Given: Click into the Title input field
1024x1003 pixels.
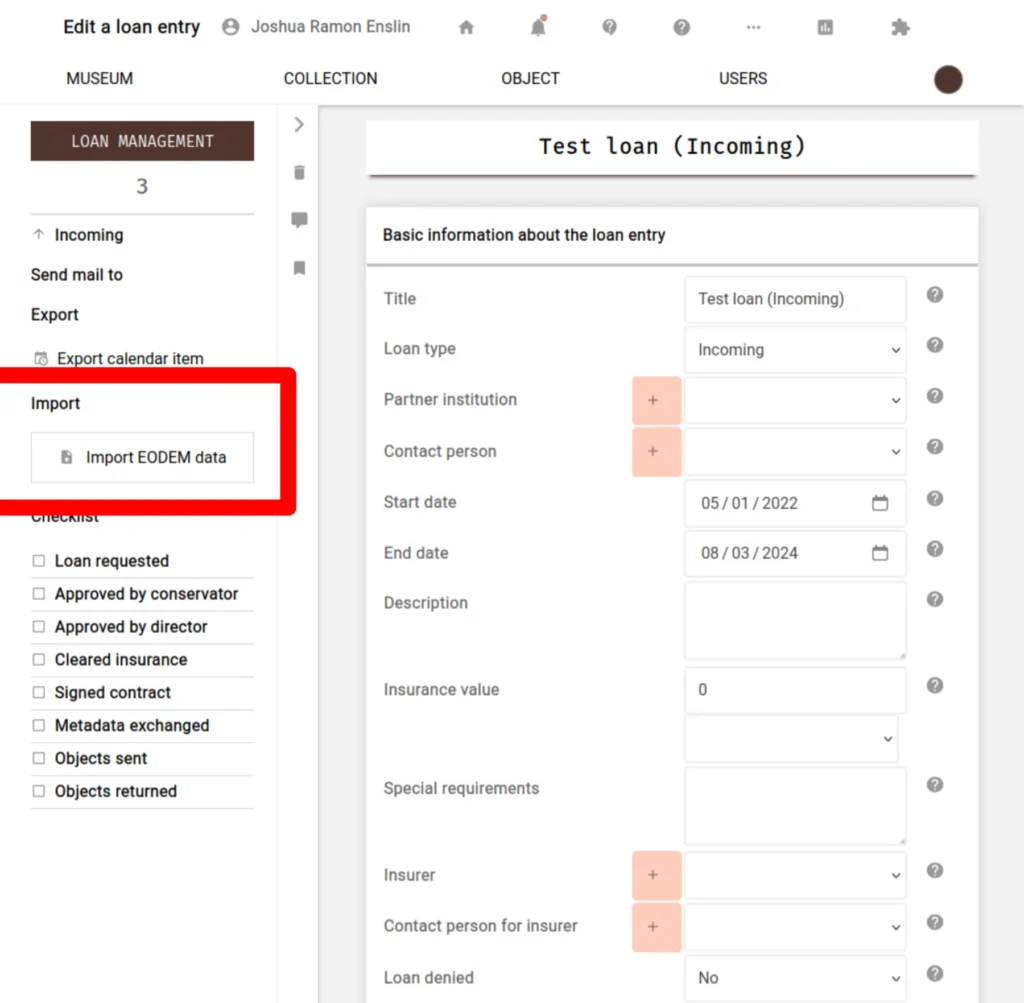Looking at the screenshot, I should 795,299.
